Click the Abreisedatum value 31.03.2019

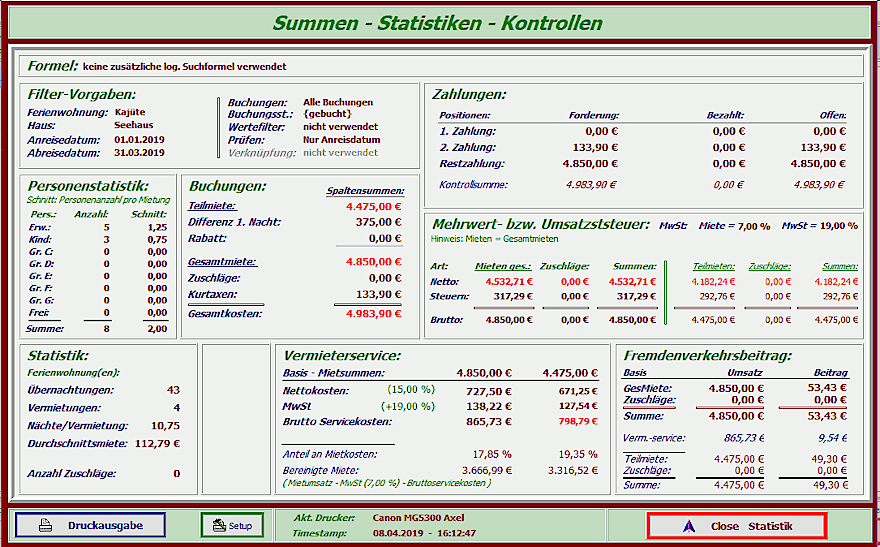point(138,153)
